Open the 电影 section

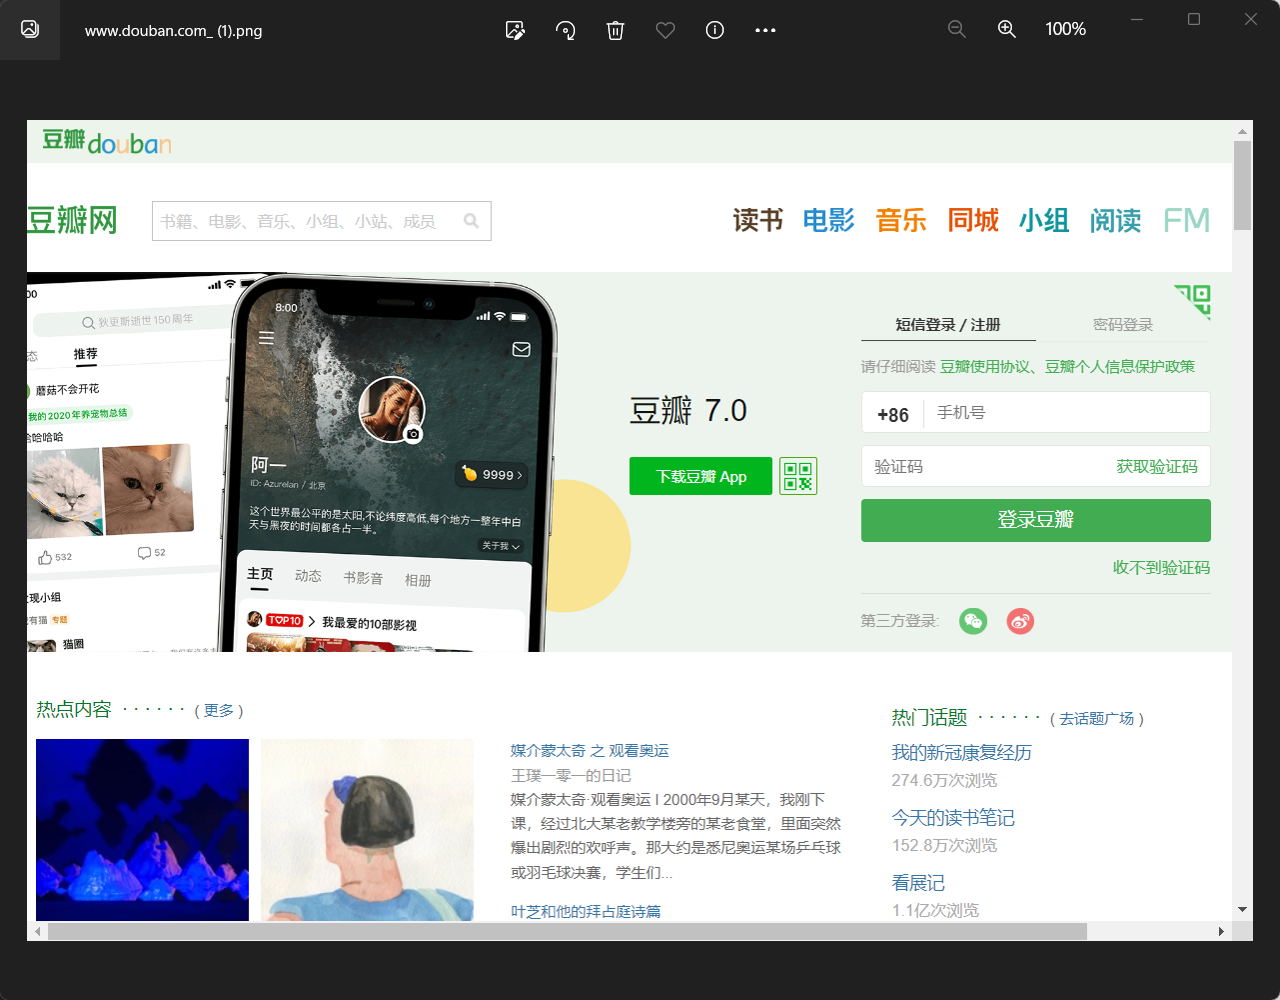point(829,220)
